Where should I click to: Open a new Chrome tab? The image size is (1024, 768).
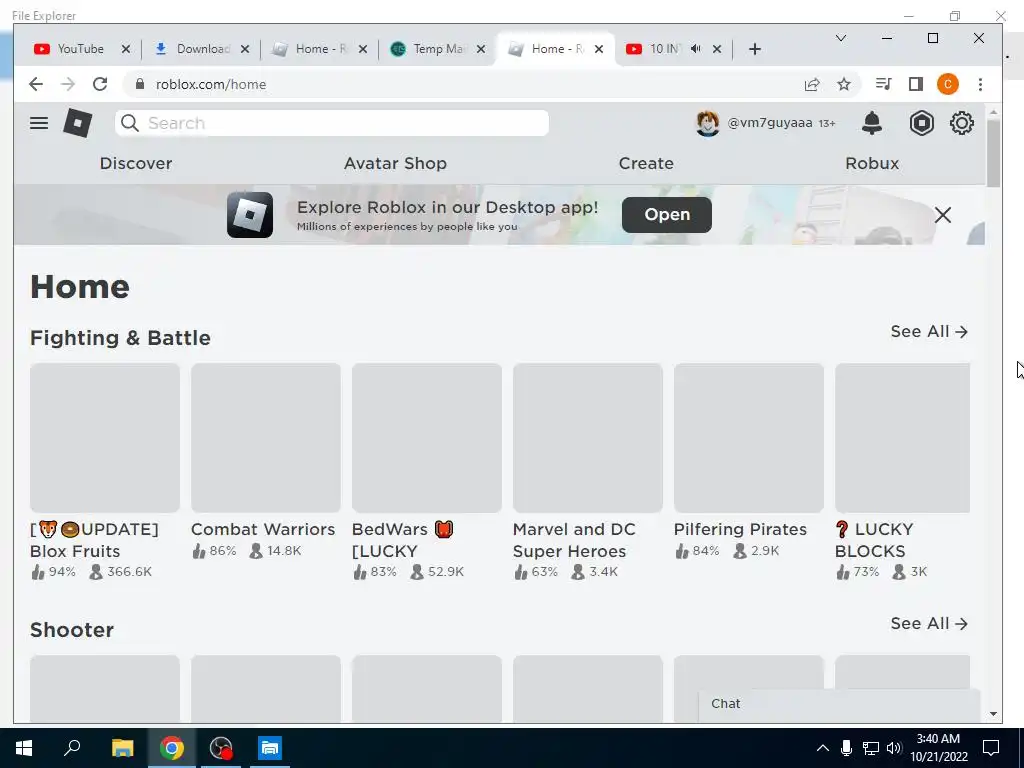(x=755, y=49)
